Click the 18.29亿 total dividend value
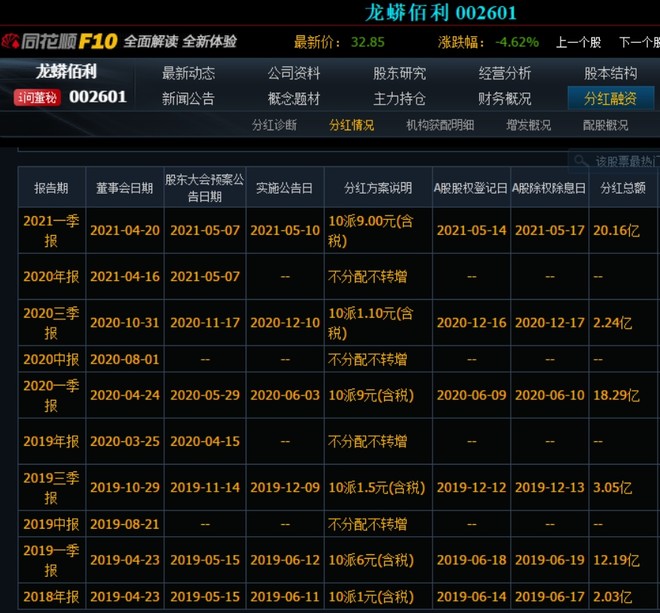Image resolution: width=660 pixels, height=613 pixels. click(616, 395)
